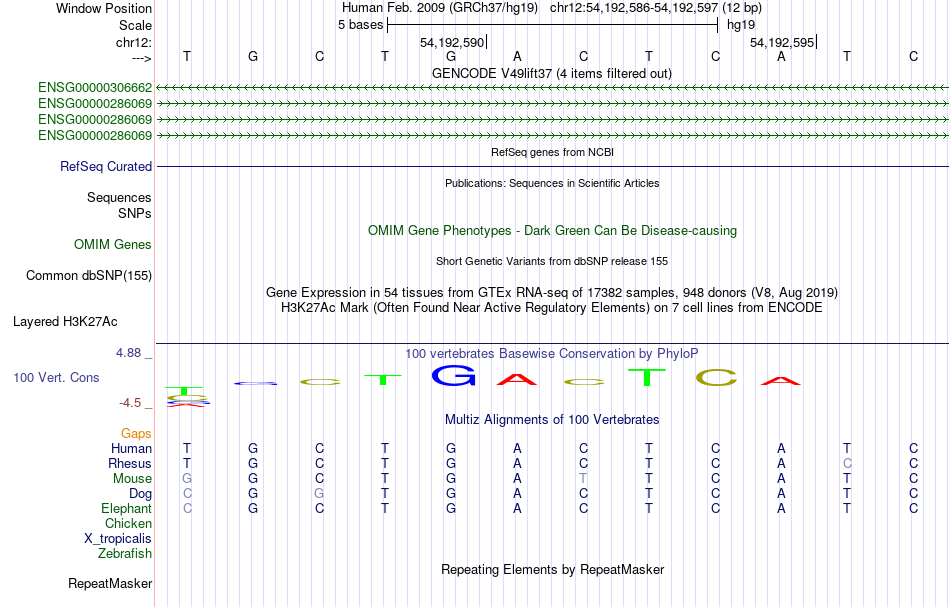This screenshot has height=607, width=950.
Task: Click the 54,192,595 position marker
Action: (782, 42)
